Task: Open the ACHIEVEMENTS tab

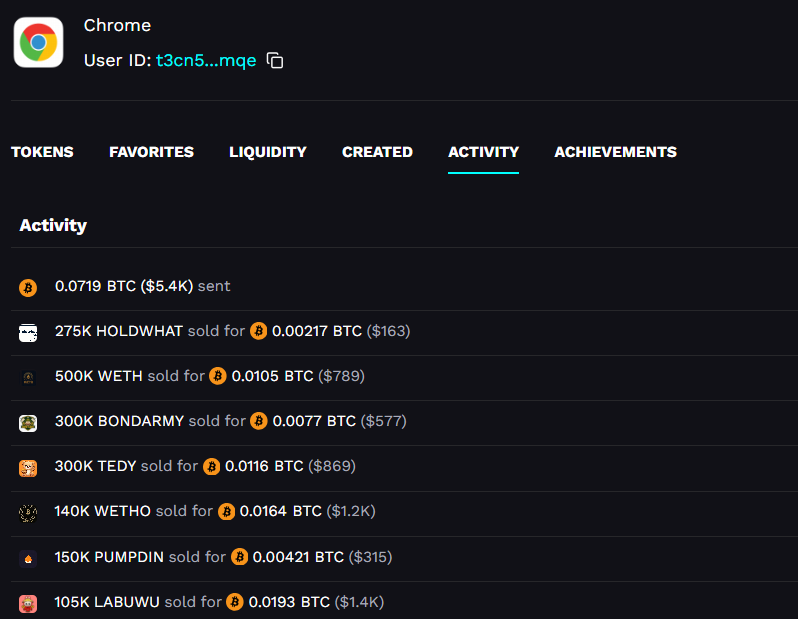Action: (615, 152)
